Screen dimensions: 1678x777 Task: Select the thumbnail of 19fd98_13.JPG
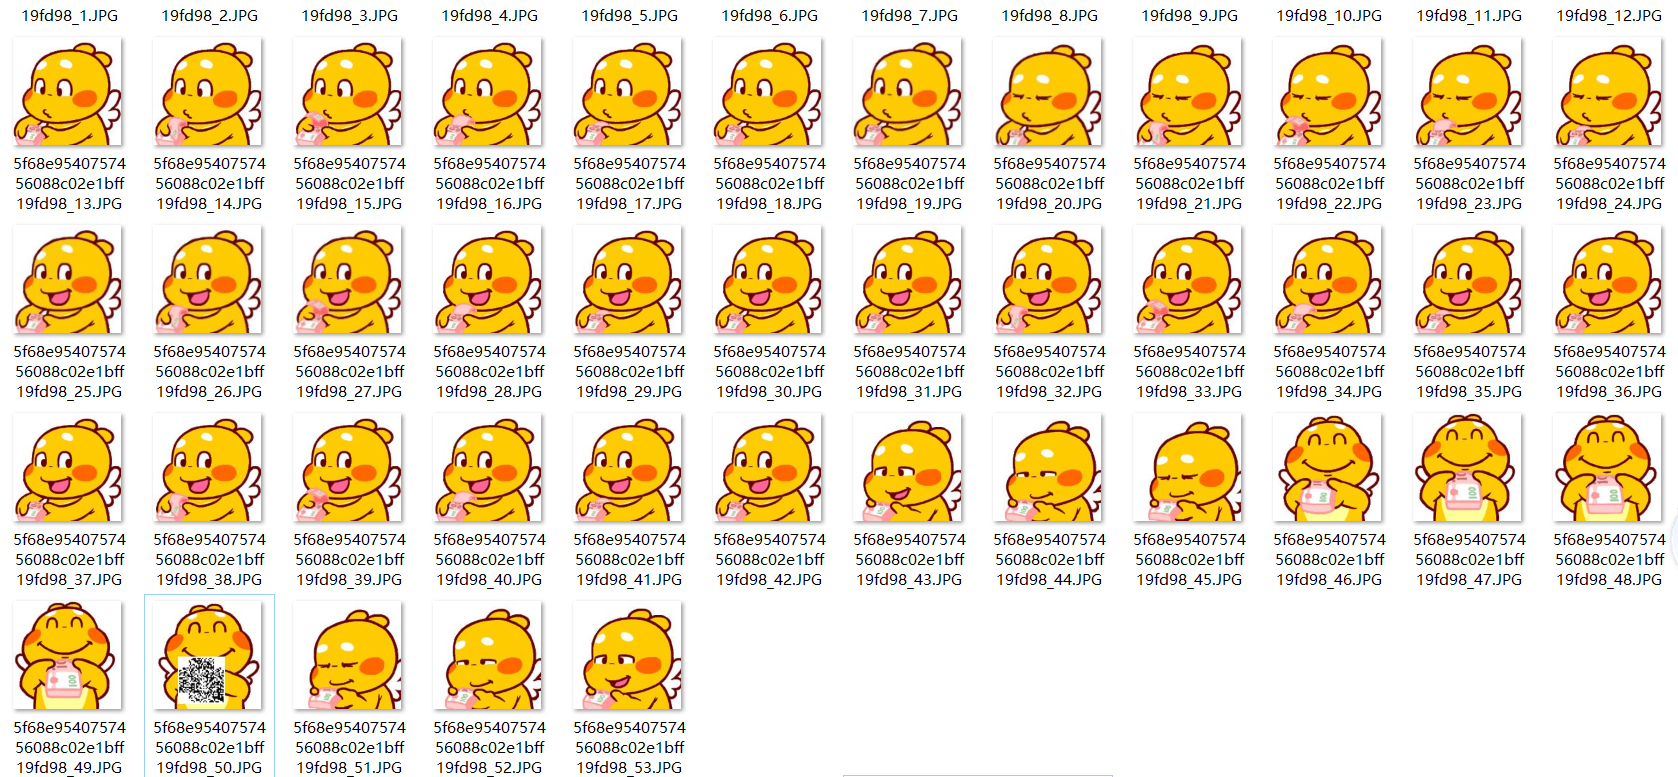tap(68, 92)
